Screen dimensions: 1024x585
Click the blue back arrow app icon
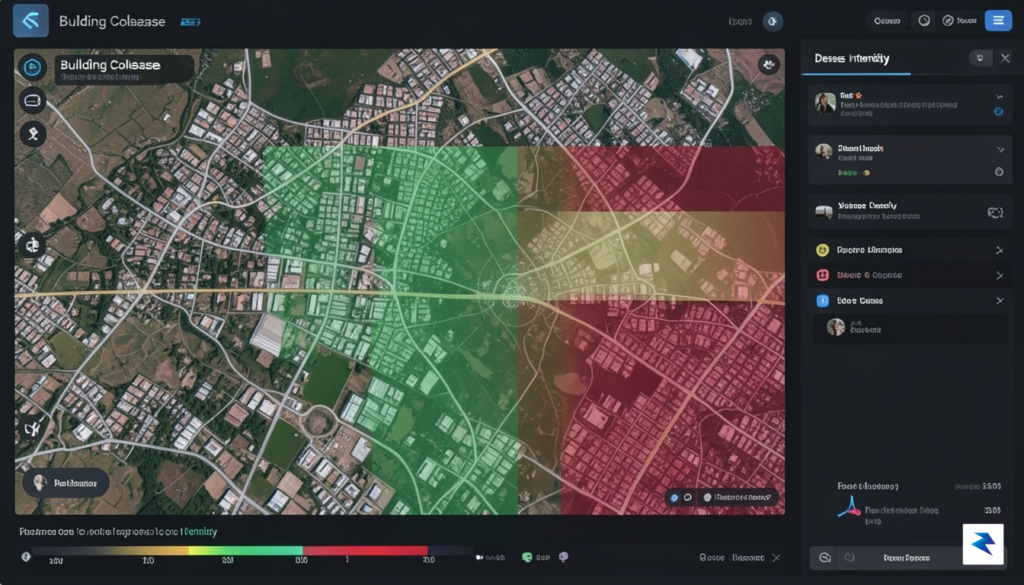pos(31,20)
